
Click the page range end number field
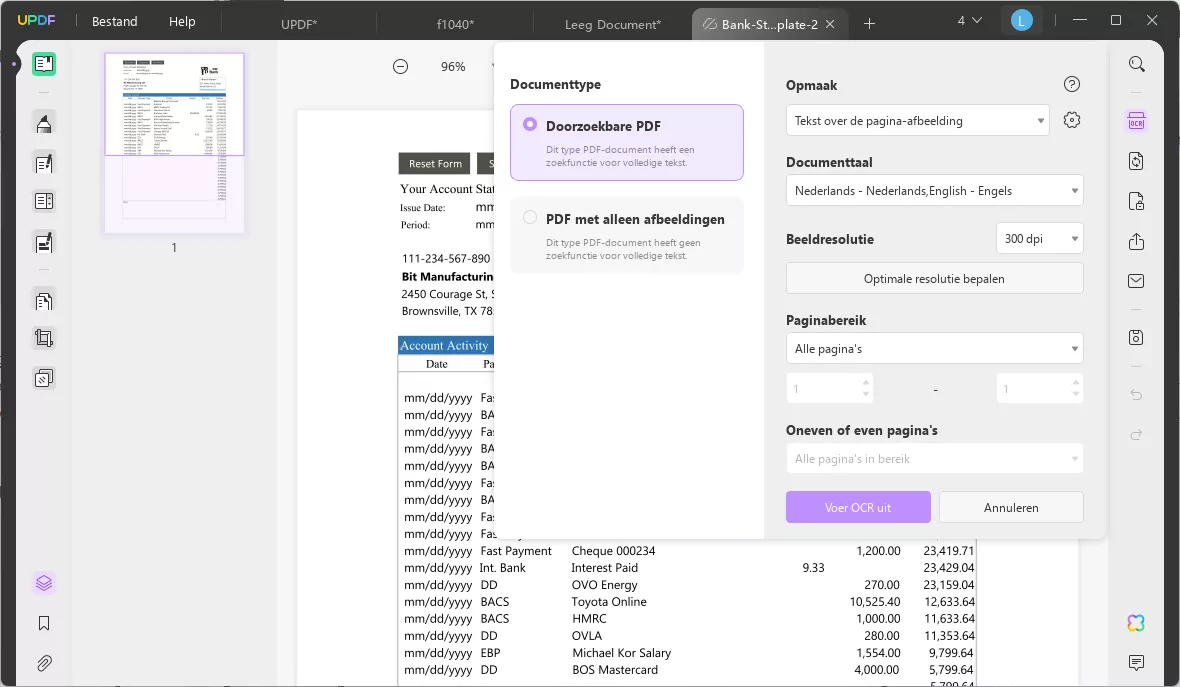click(1039, 388)
